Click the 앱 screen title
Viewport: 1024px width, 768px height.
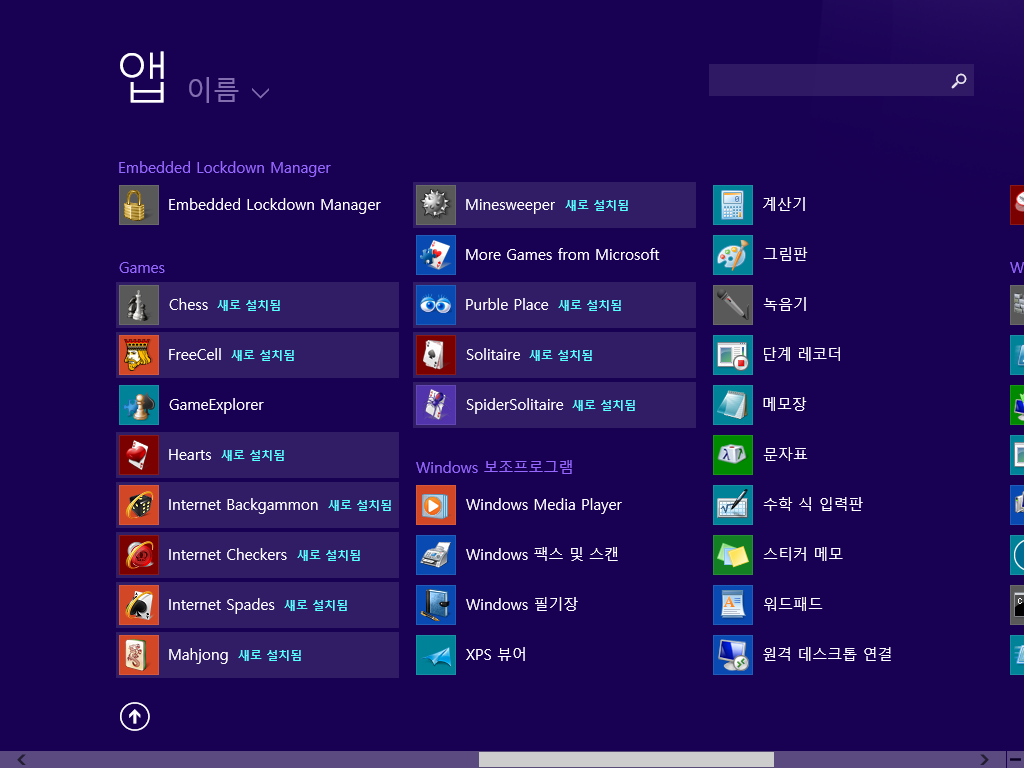tap(142, 77)
